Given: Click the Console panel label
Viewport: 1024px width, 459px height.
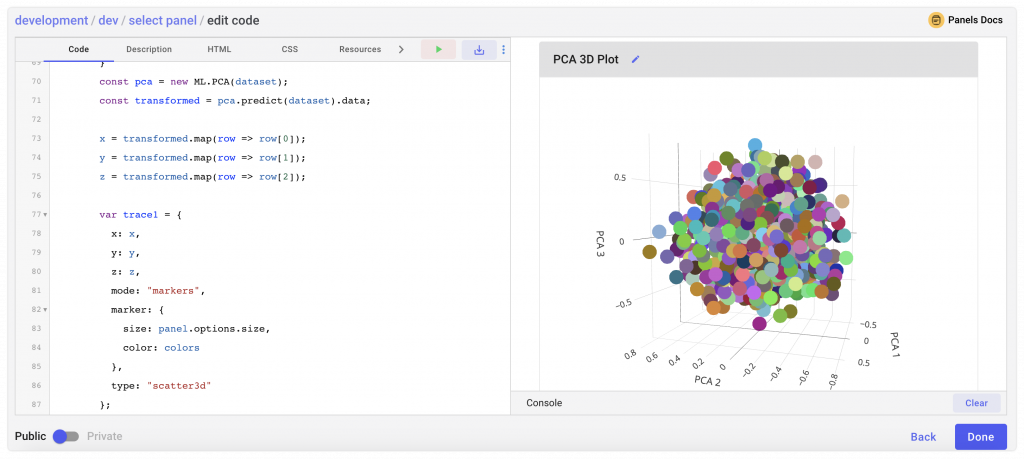Looking at the screenshot, I should (544, 403).
